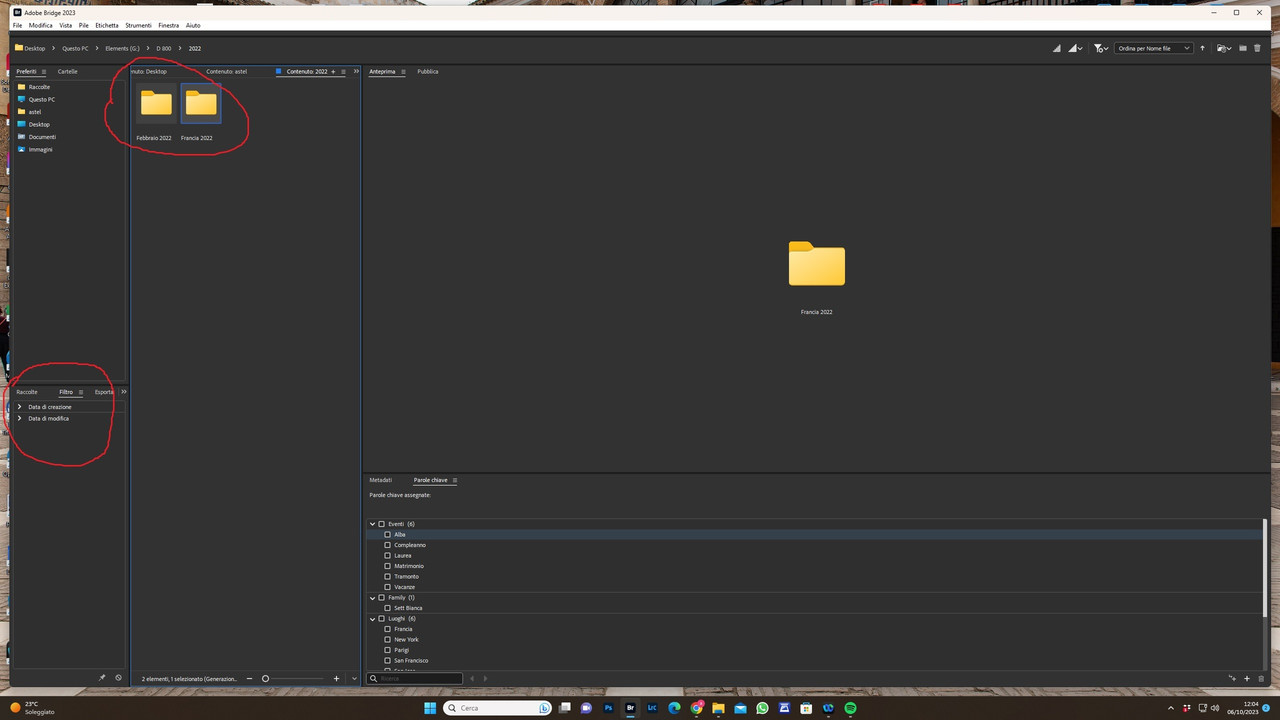This screenshot has width=1280, height=720.
Task: Add a new keyword with the plus icon
Action: 1247,678
